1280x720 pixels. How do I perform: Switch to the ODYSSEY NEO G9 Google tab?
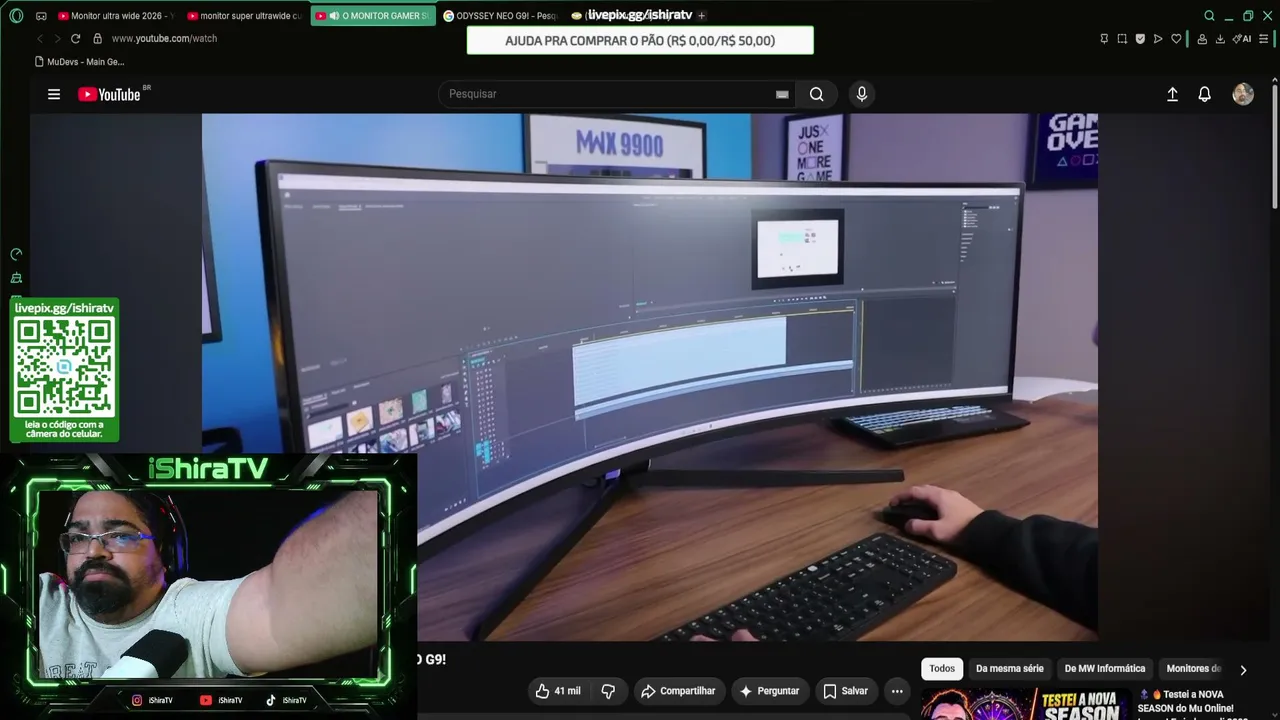coord(500,16)
